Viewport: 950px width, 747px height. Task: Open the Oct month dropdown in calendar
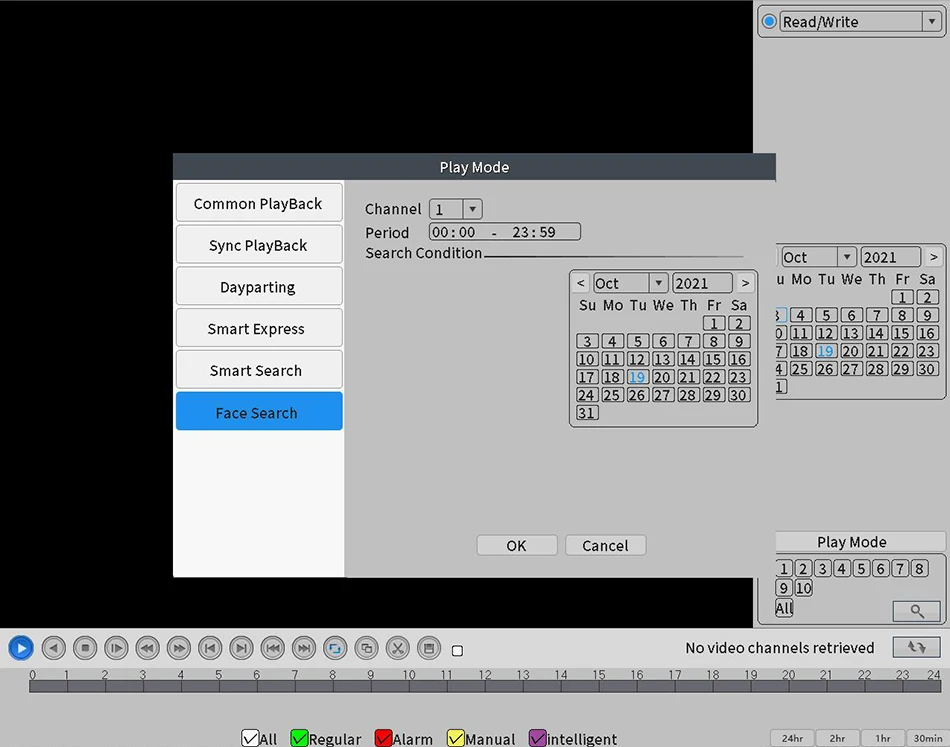pyautogui.click(x=656, y=283)
